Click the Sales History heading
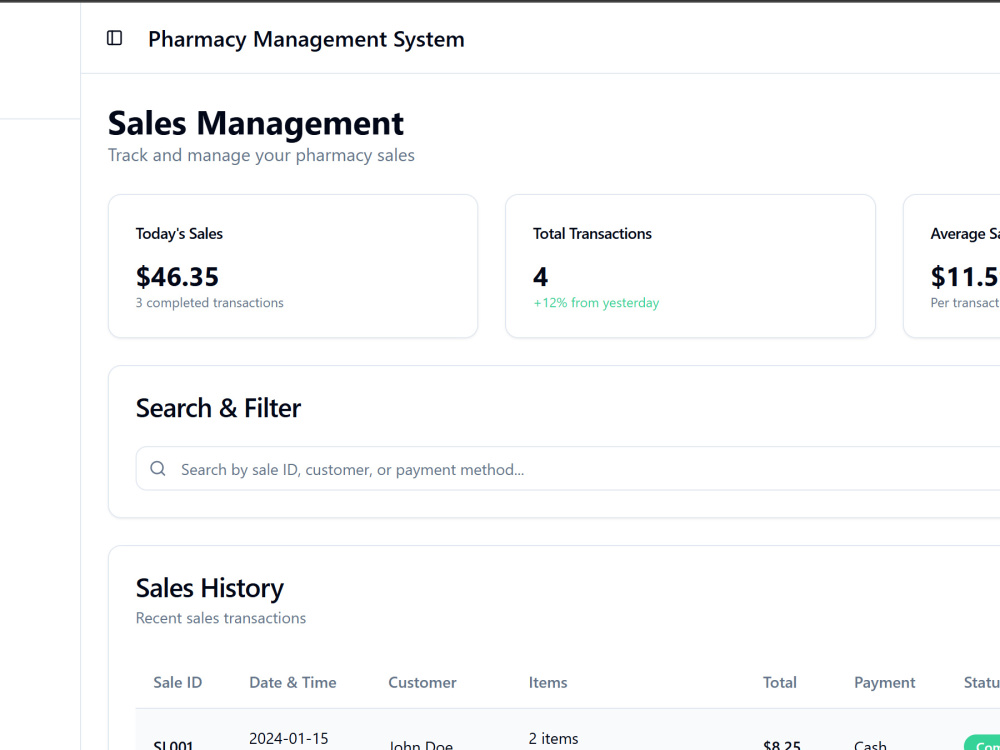 pyautogui.click(x=210, y=588)
